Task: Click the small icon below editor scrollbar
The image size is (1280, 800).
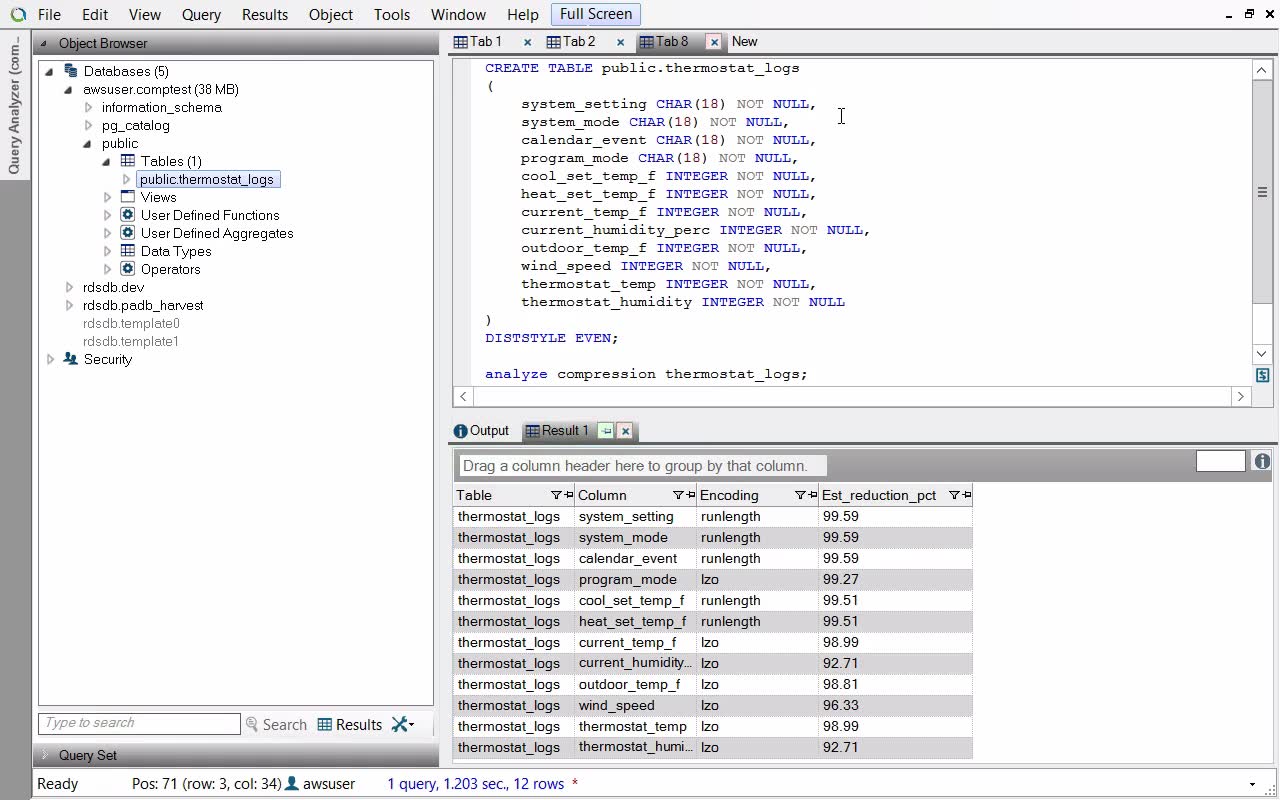Action: [1262, 375]
